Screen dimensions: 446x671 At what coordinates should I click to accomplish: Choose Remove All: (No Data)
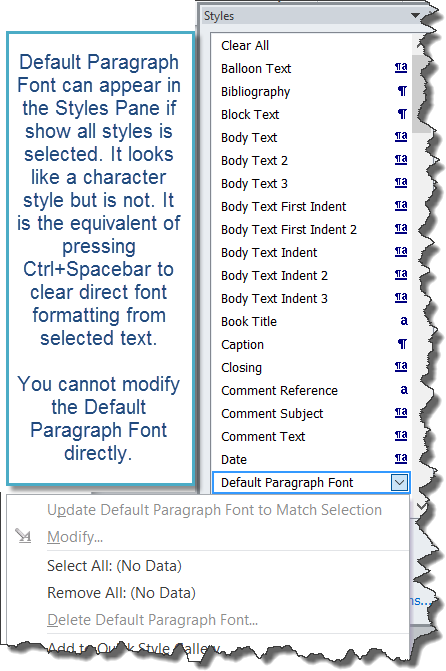tap(122, 593)
